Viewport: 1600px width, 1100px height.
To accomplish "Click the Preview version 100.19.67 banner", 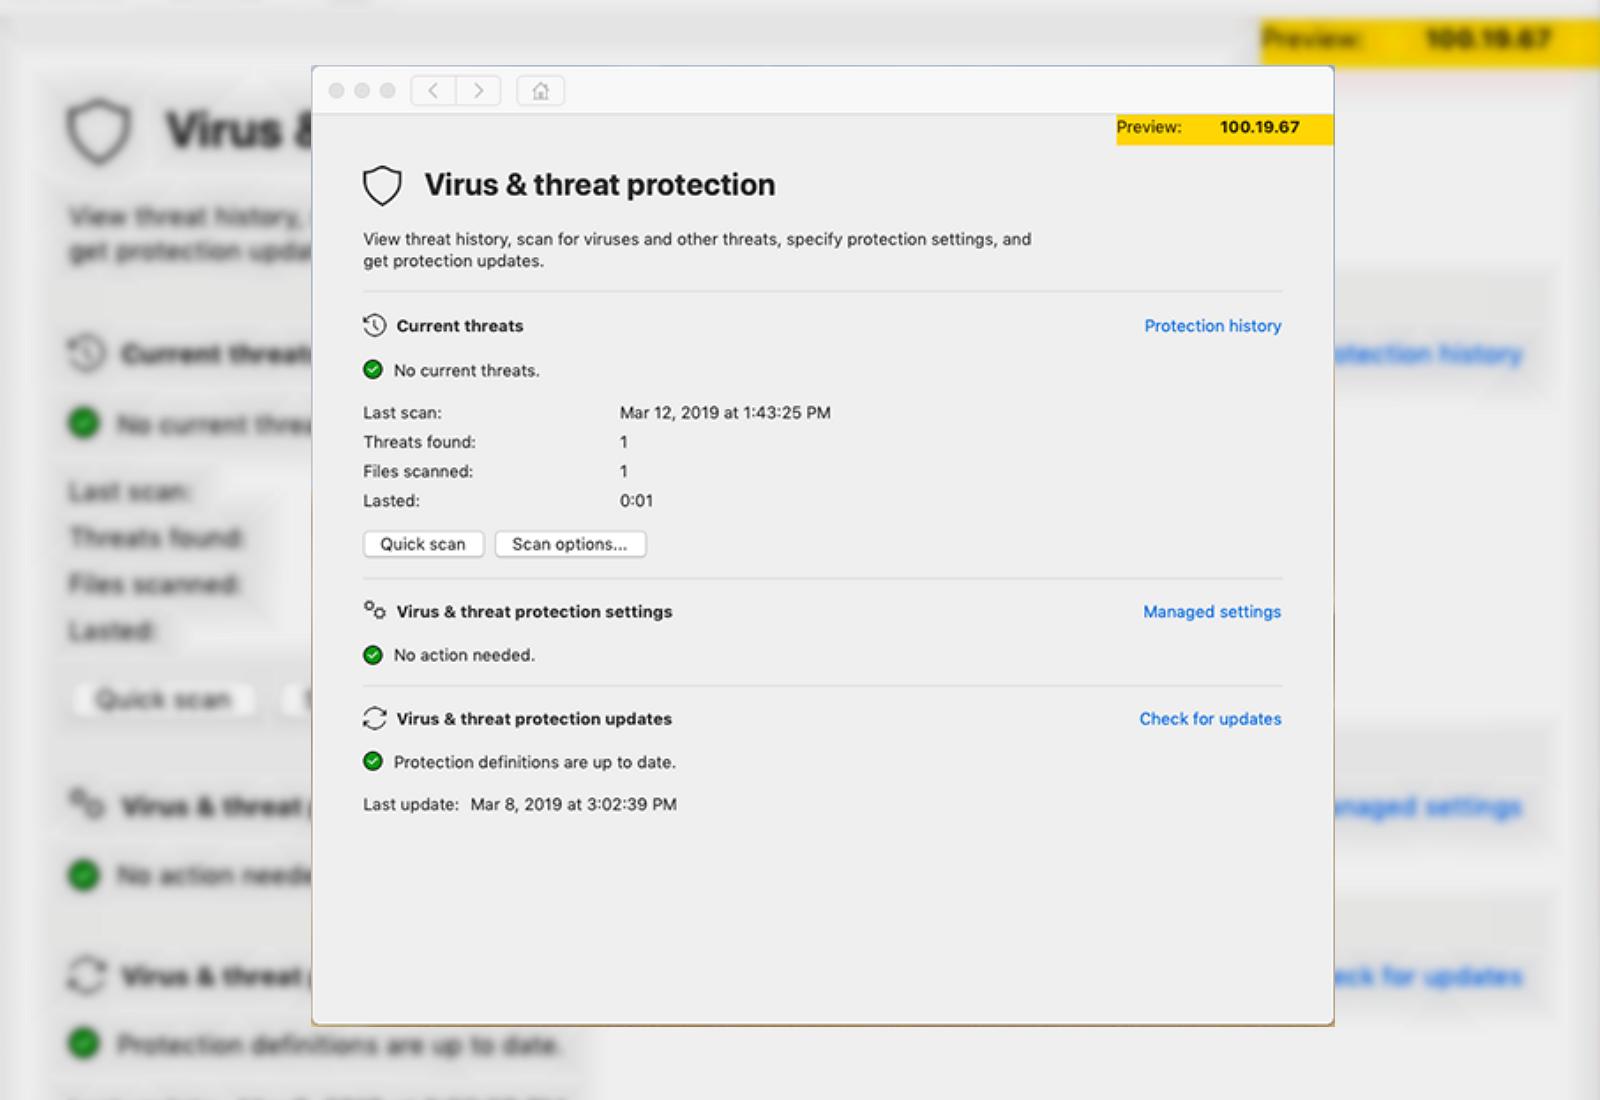I will (1224, 129).
